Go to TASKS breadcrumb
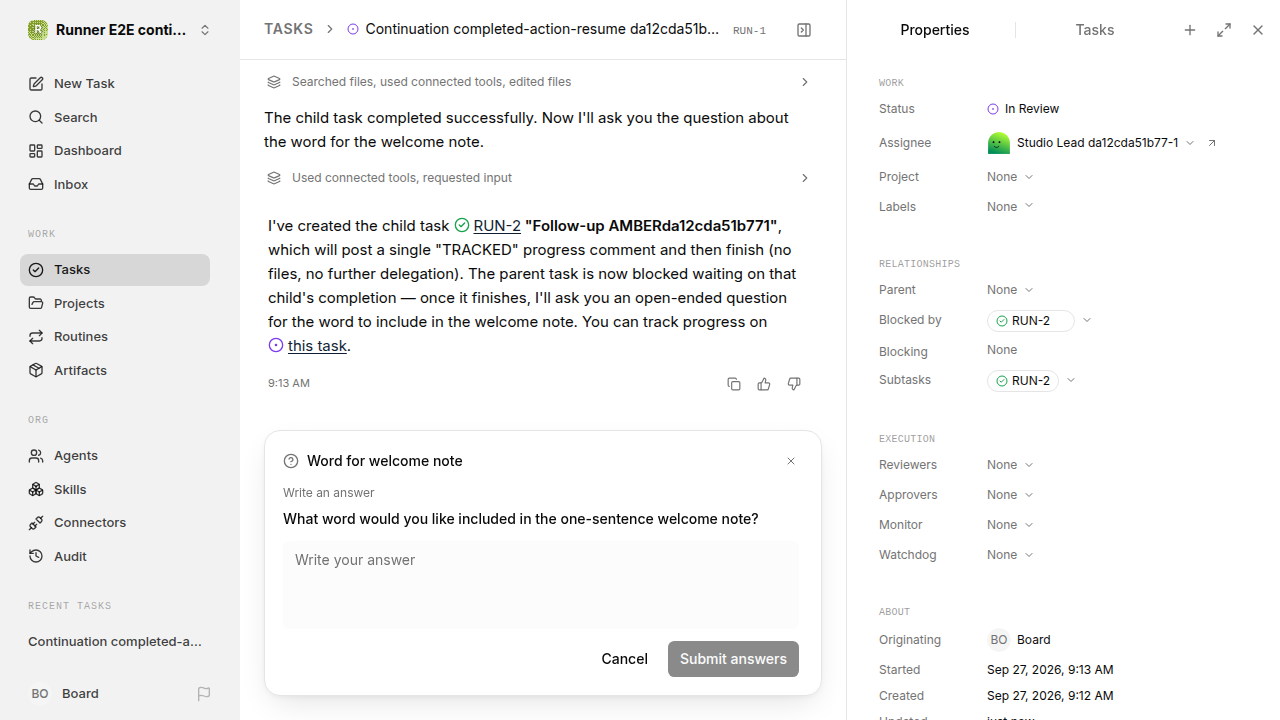This screenshot has height=720, width=1280. coord(288,30)
